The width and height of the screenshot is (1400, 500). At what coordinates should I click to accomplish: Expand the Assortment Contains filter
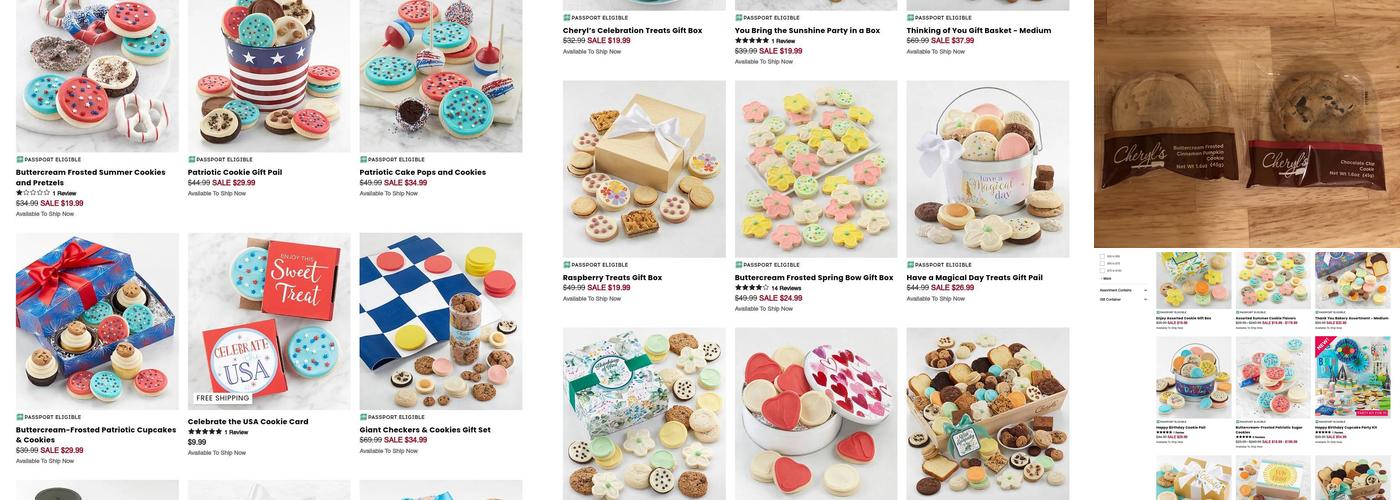pyautogui.click(x=1123, y=290)
